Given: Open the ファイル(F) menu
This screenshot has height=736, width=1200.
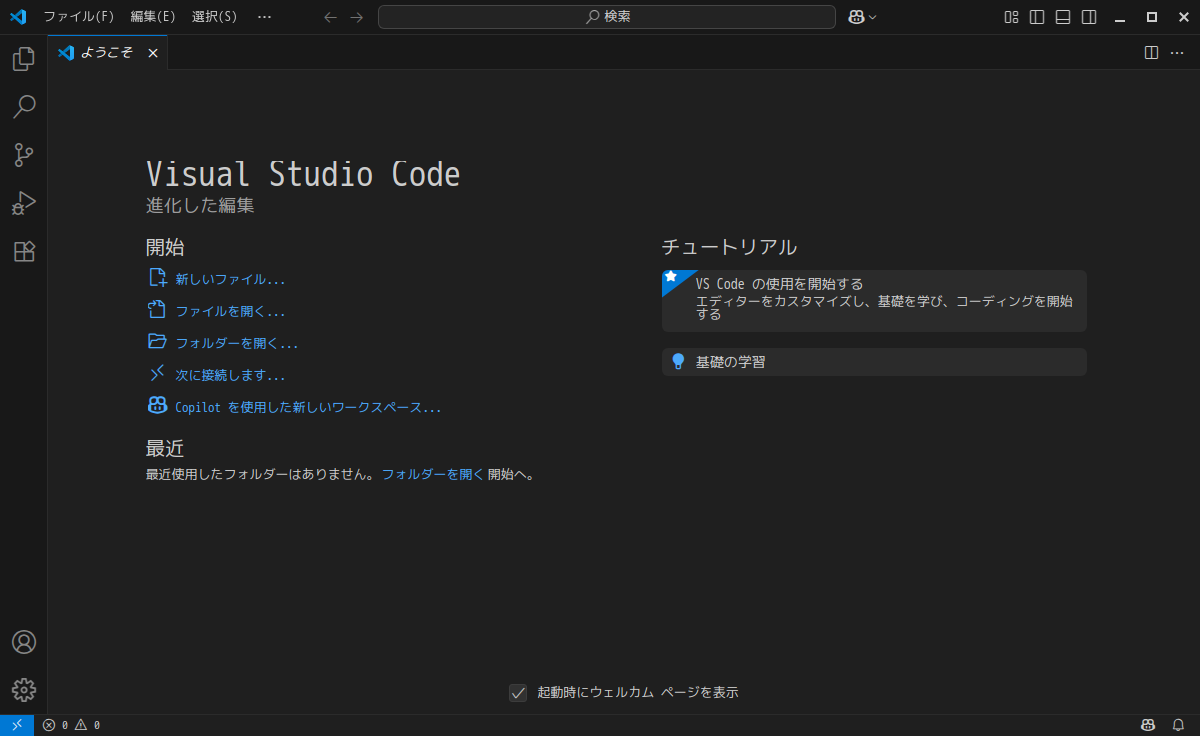Looking at the screenshot, I should pos(79,17).
